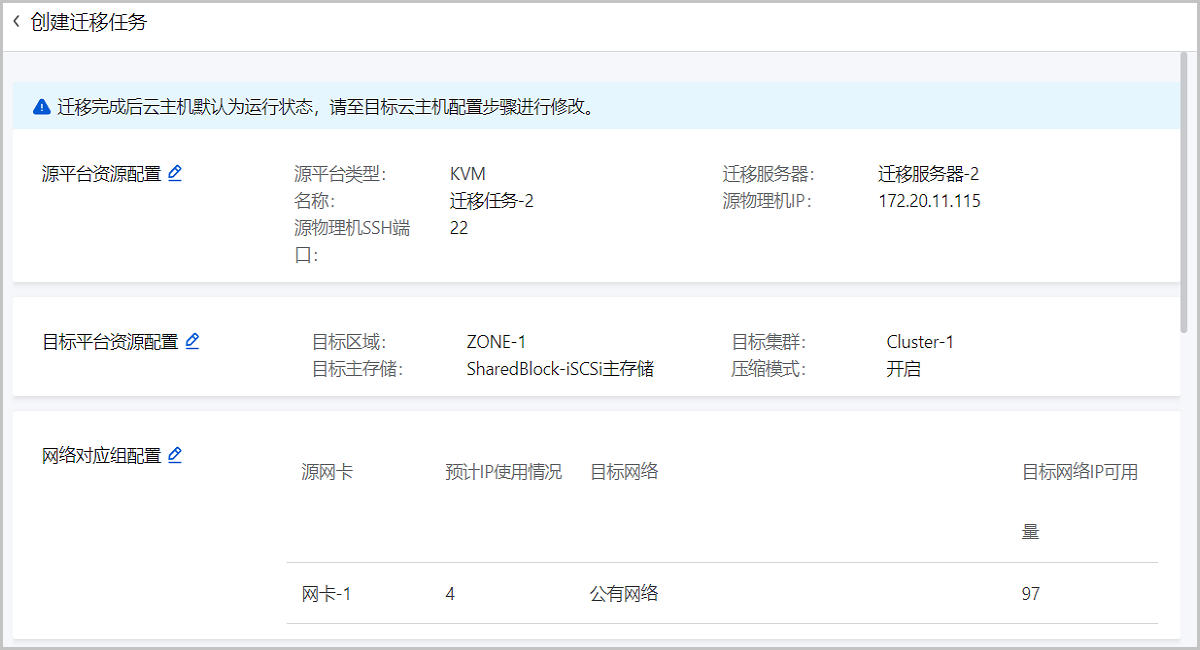Click the 创建迁移任务 page title
1200x650 pixels.
(89, 22)
